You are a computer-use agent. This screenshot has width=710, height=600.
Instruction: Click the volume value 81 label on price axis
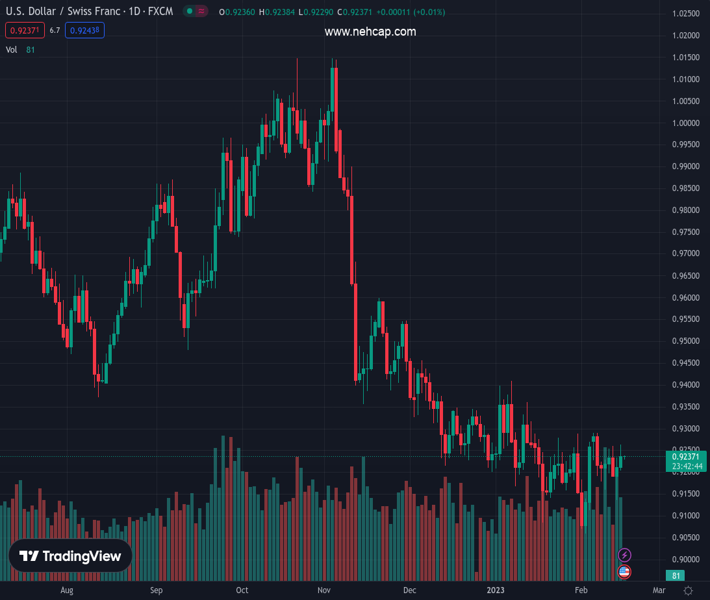[677, 577]
